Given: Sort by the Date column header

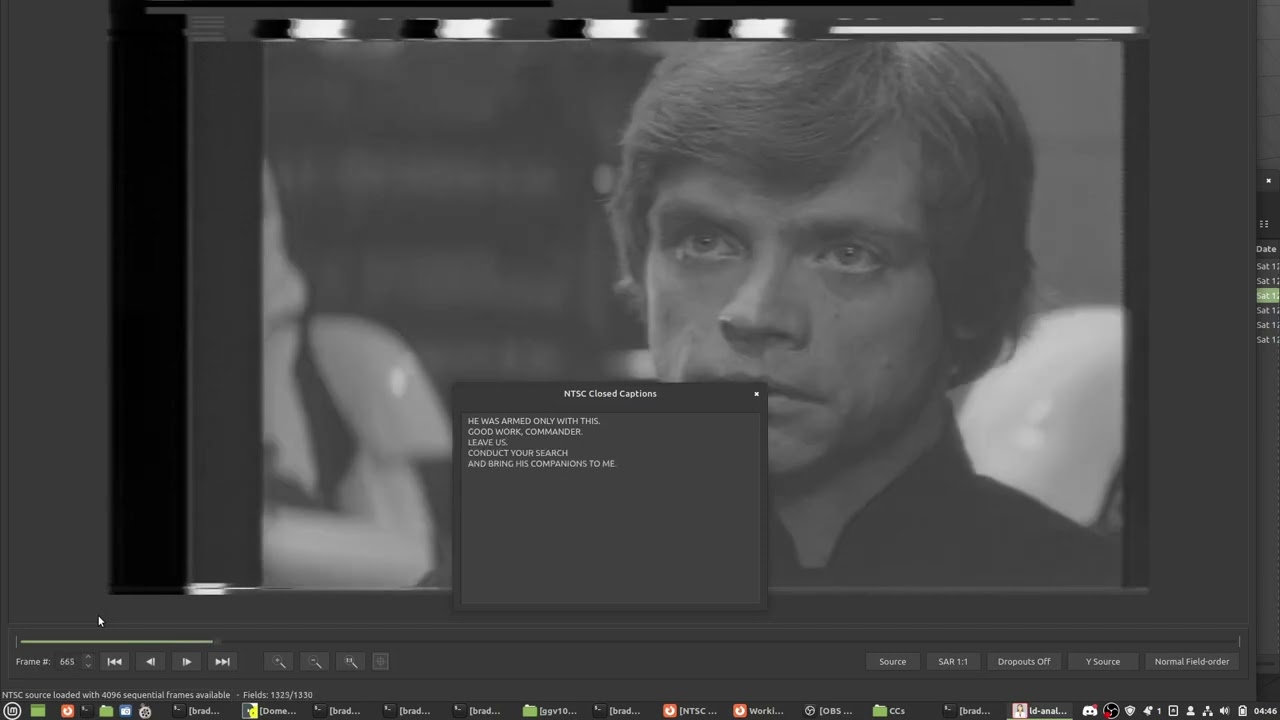Looking at the screenshot, I should click(1267, 249).
